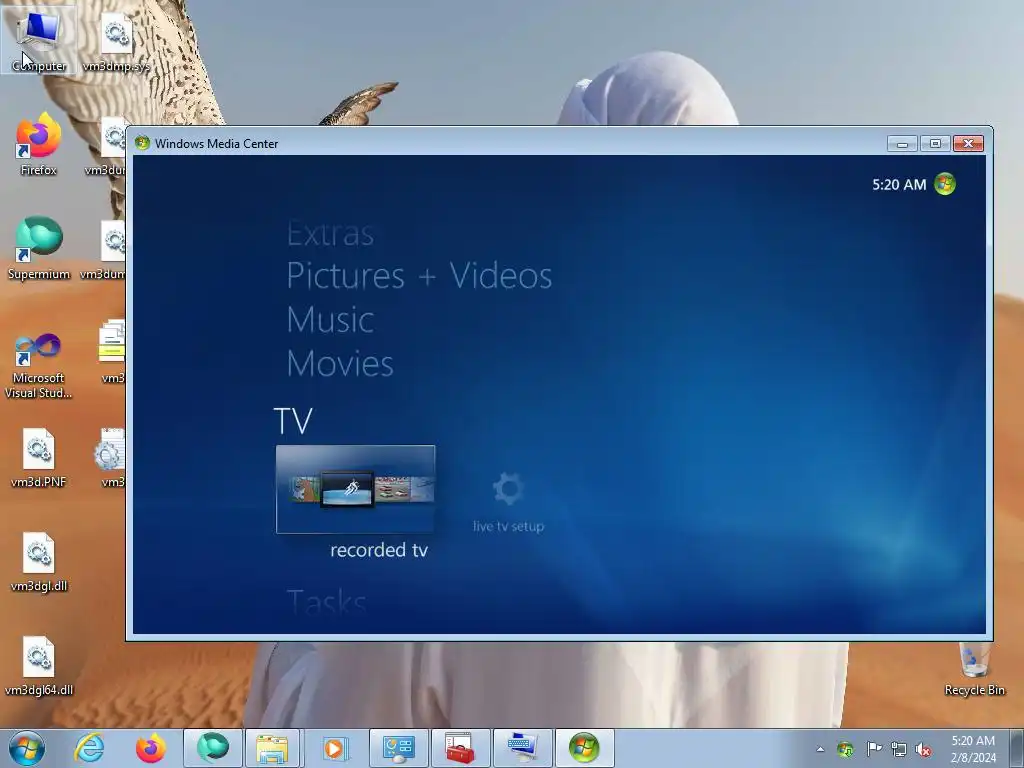Select the vm3d.PNF file icon
Screen dimensions: 1024x768
(x=39, y=458)
